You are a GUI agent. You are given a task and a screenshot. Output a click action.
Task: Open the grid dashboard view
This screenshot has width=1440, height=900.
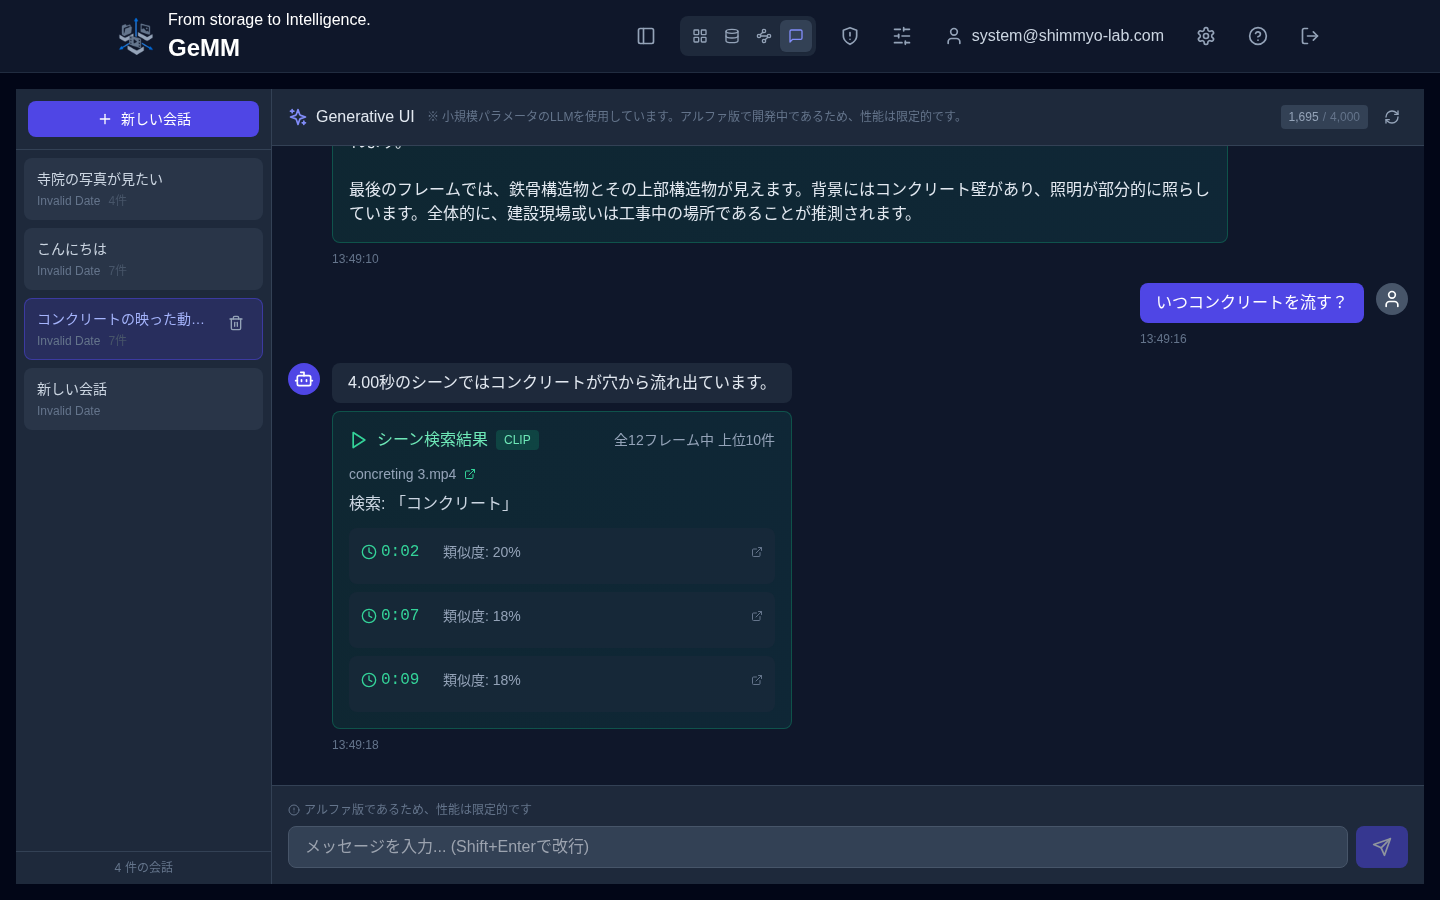700,36
